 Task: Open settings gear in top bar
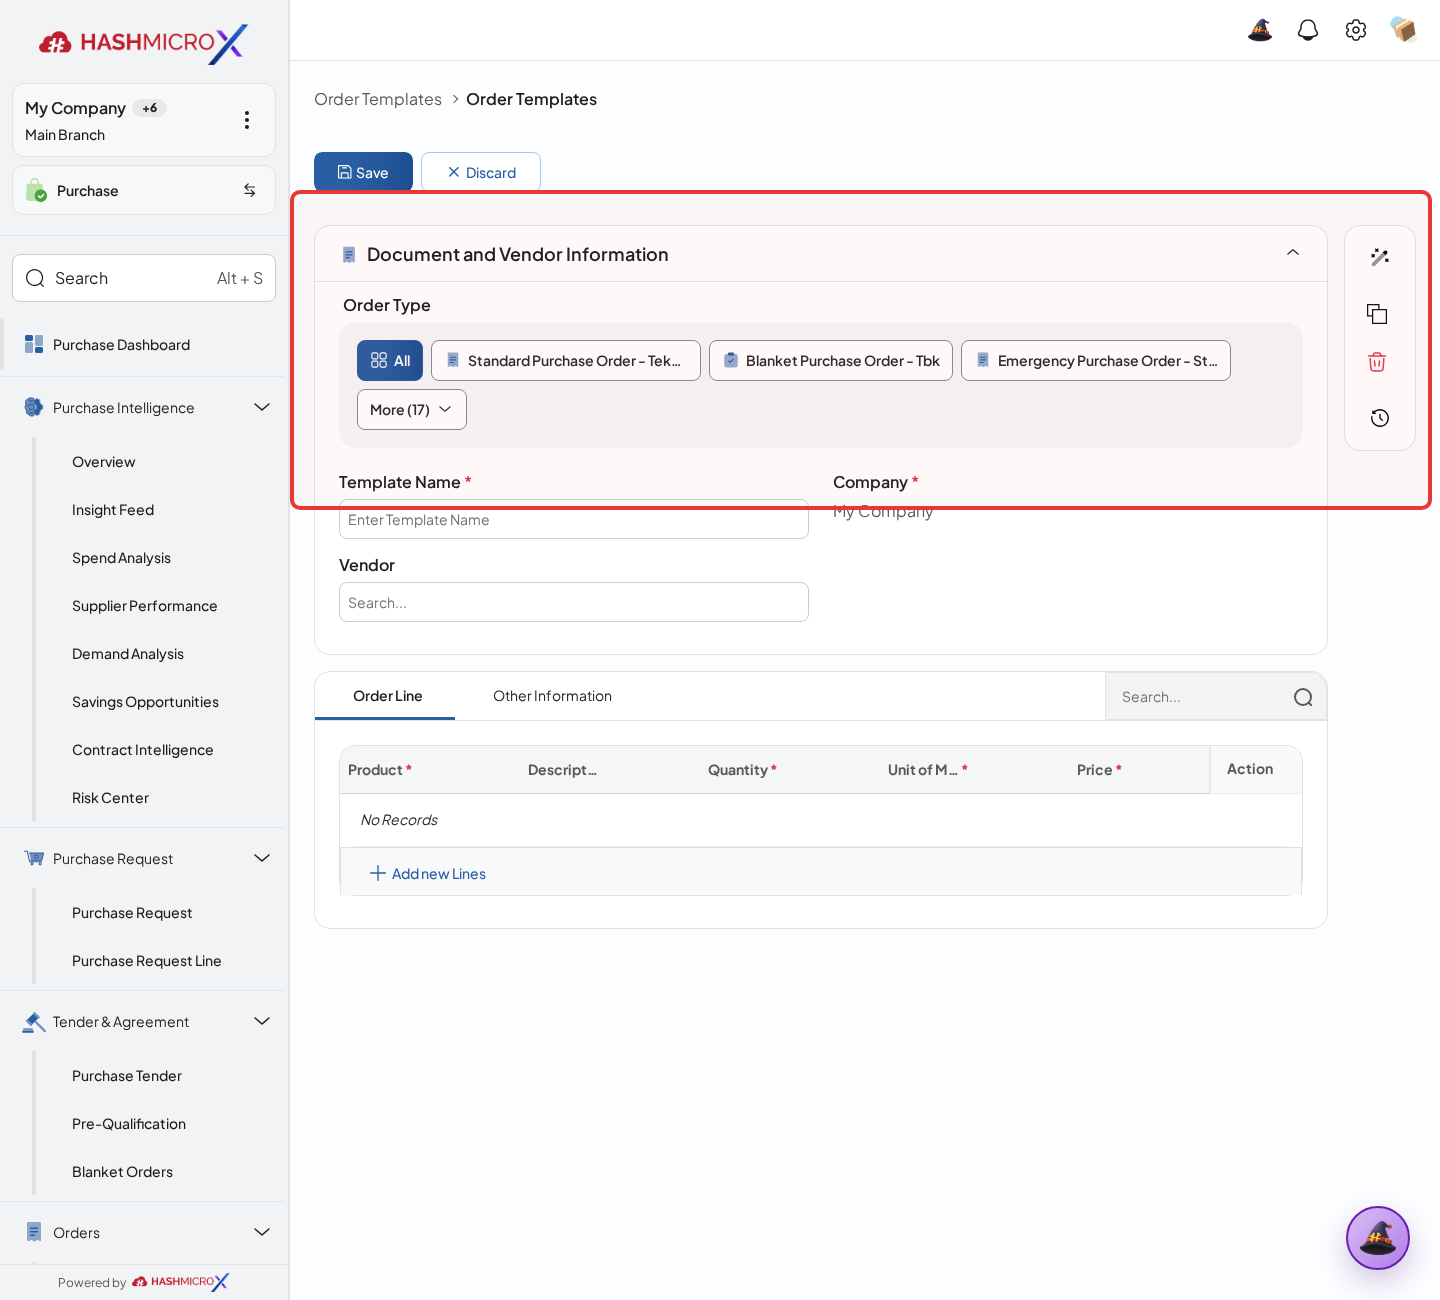[x=1356, y=30]
